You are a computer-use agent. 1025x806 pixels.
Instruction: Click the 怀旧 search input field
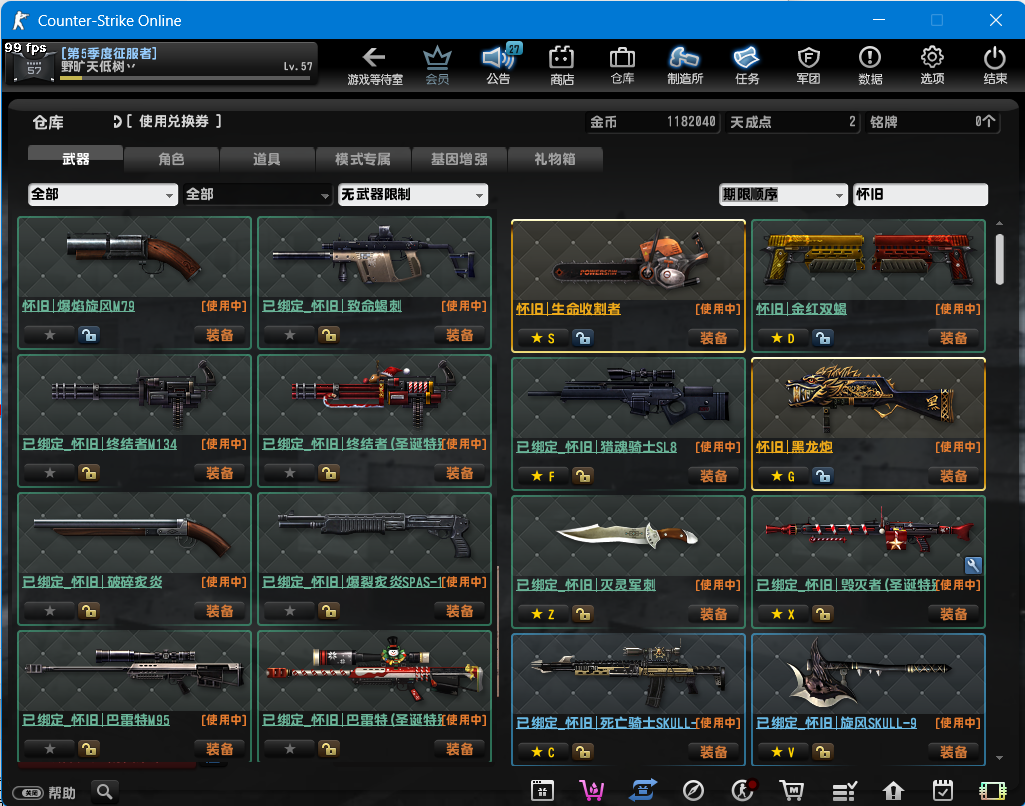(x=920, y=194)
